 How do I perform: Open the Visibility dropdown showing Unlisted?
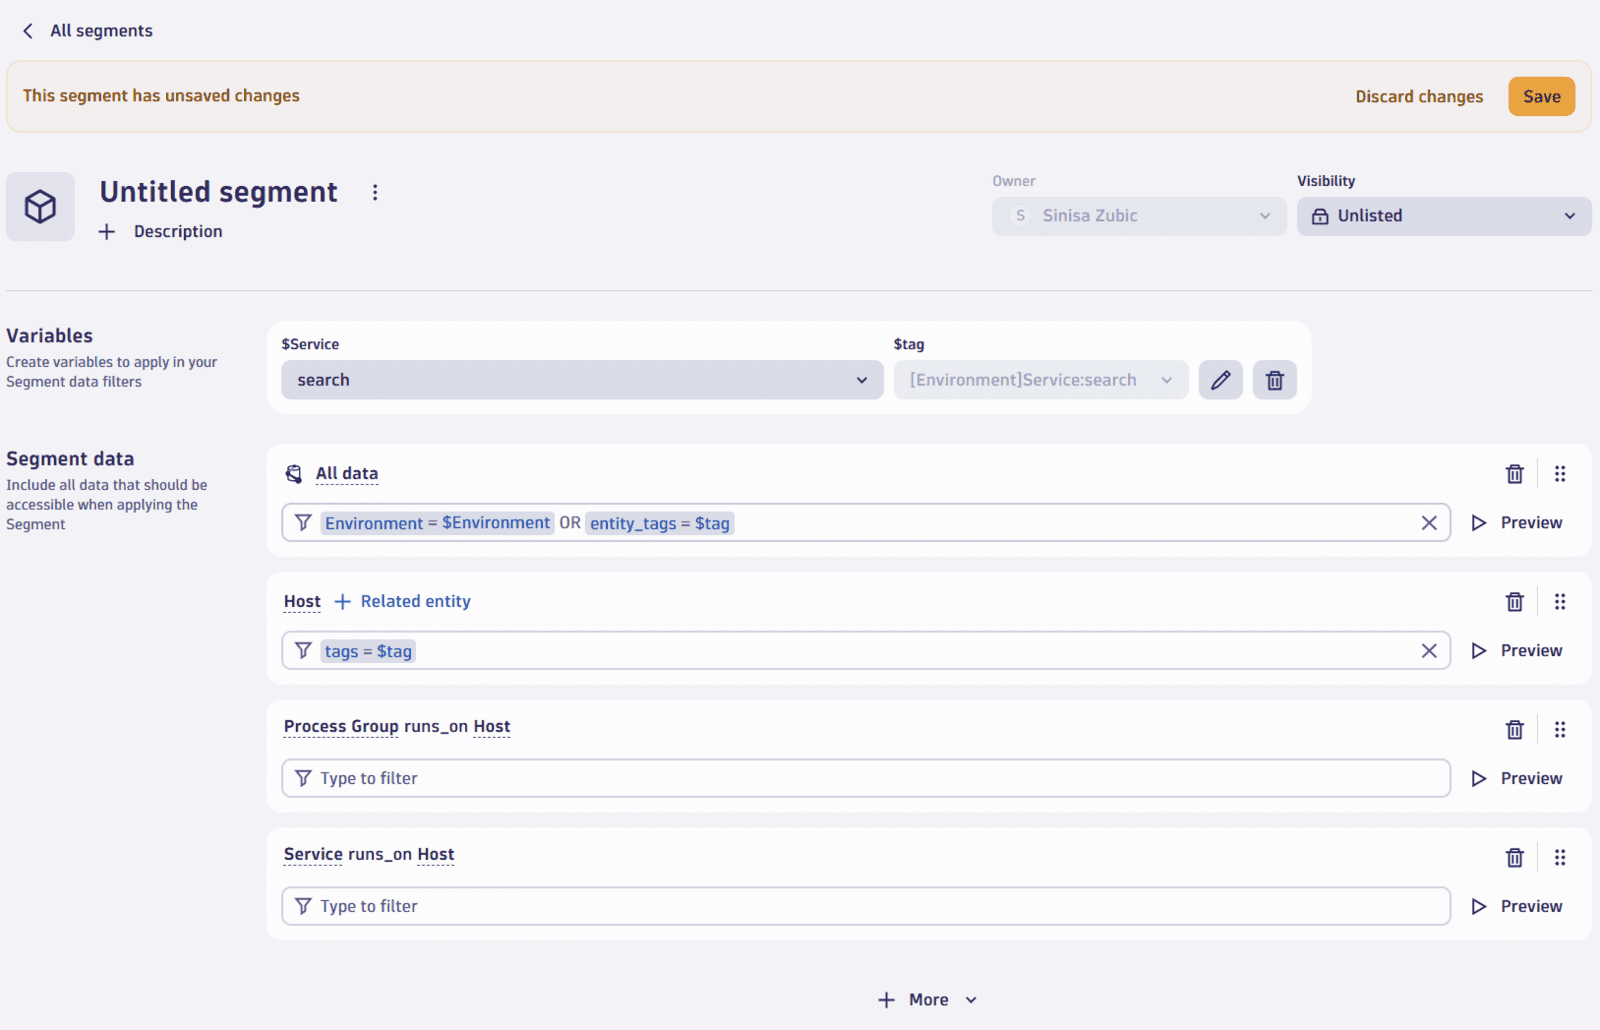(1443, 216)
